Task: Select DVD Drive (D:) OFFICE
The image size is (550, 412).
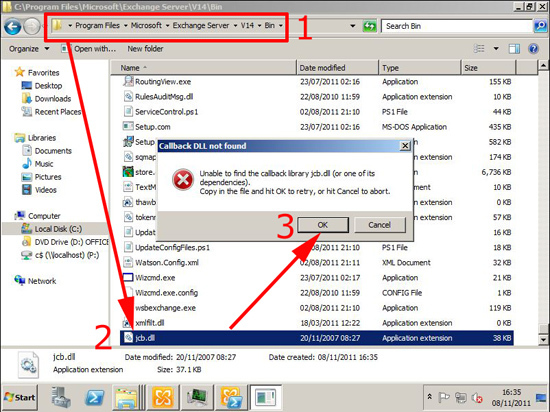Action: (65, 242)
